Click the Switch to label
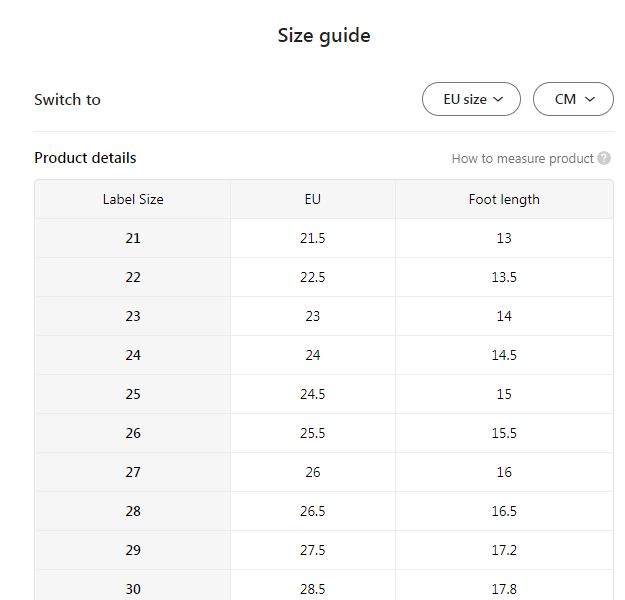The height and width of the screenshot is (600, 625). [67, 99]
